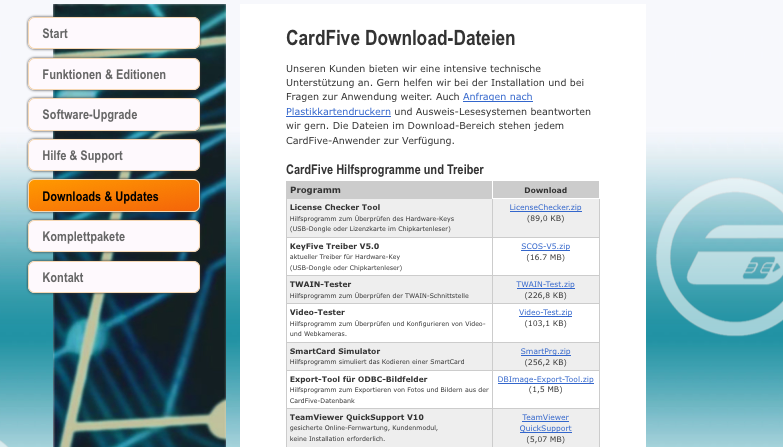The image size is (783, 447).
Task: Download TWAIN-Test.zip file
Action: point(545,284)
